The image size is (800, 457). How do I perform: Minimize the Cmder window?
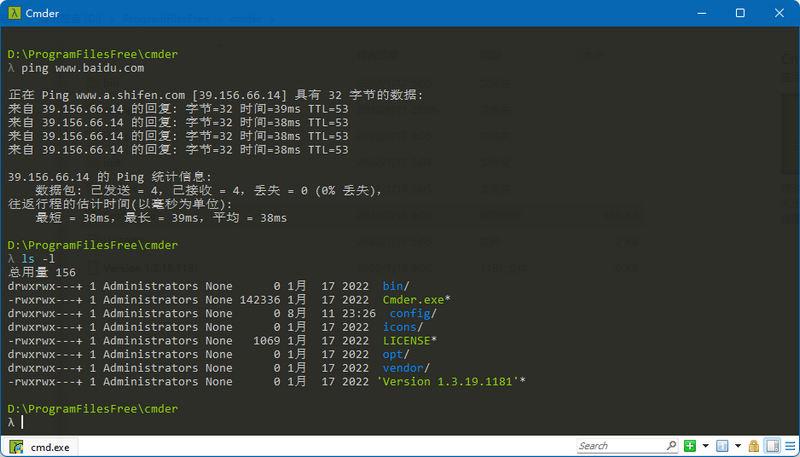(701, 13)
